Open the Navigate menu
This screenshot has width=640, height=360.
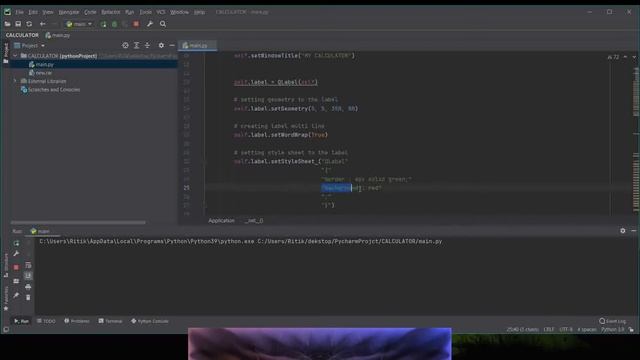click(x=69, y=12)
